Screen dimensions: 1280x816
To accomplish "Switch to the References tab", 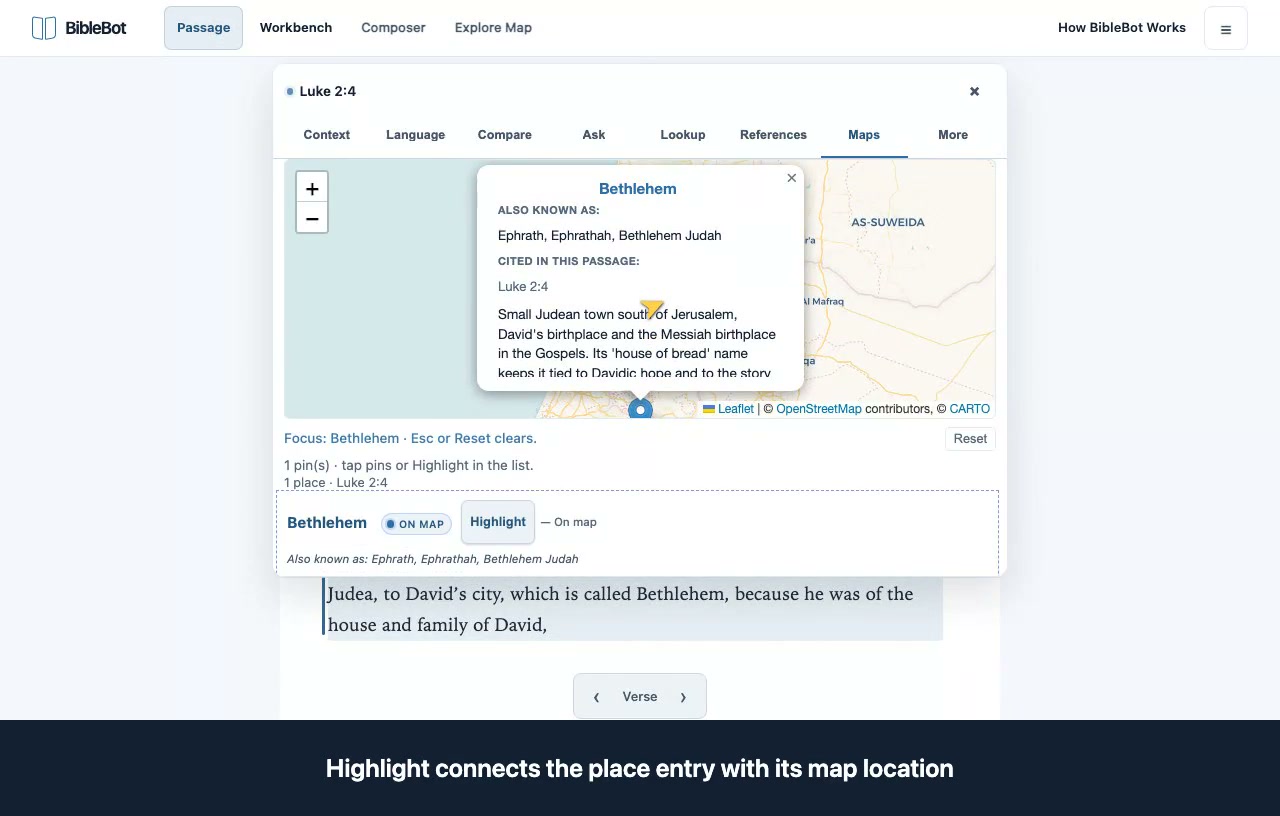I will click(773, 135).
